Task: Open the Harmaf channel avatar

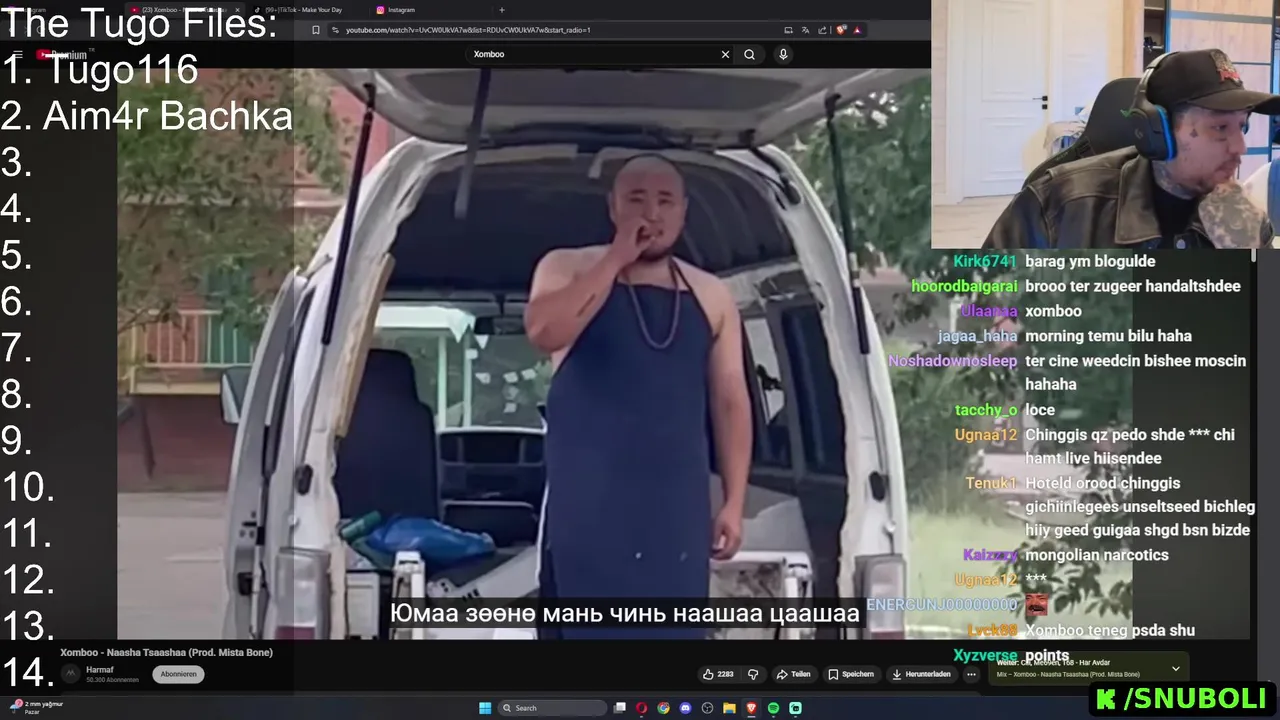Action: (x=70, y=673)
